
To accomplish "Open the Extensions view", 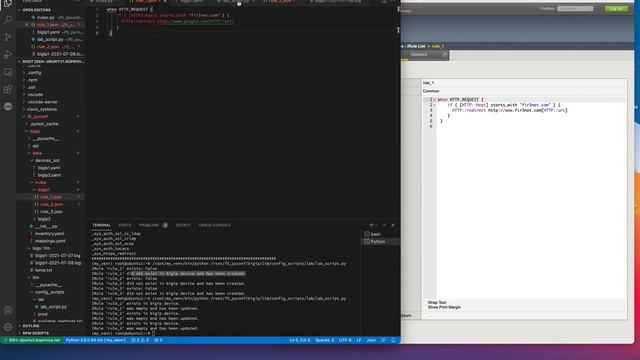I will coord(8,89).
